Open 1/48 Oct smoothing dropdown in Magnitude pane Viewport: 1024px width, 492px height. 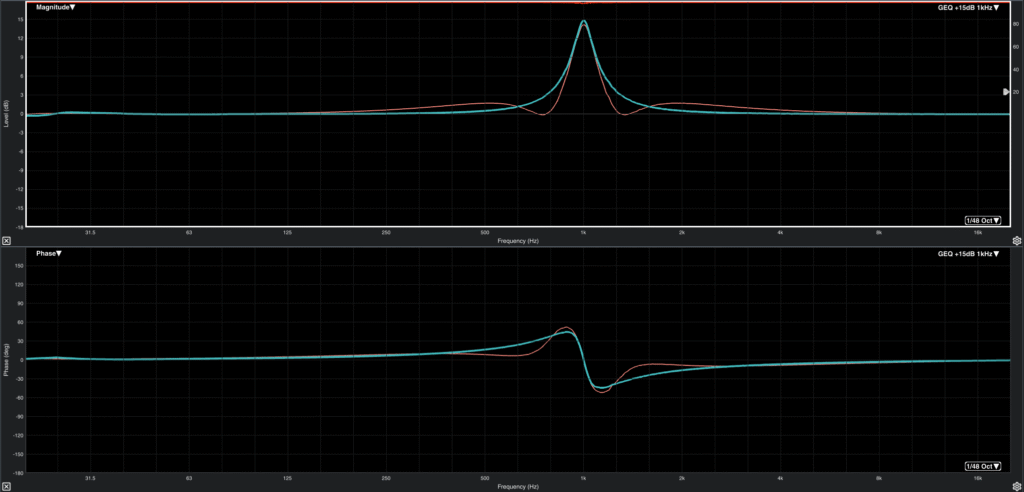tap(983, 220)
